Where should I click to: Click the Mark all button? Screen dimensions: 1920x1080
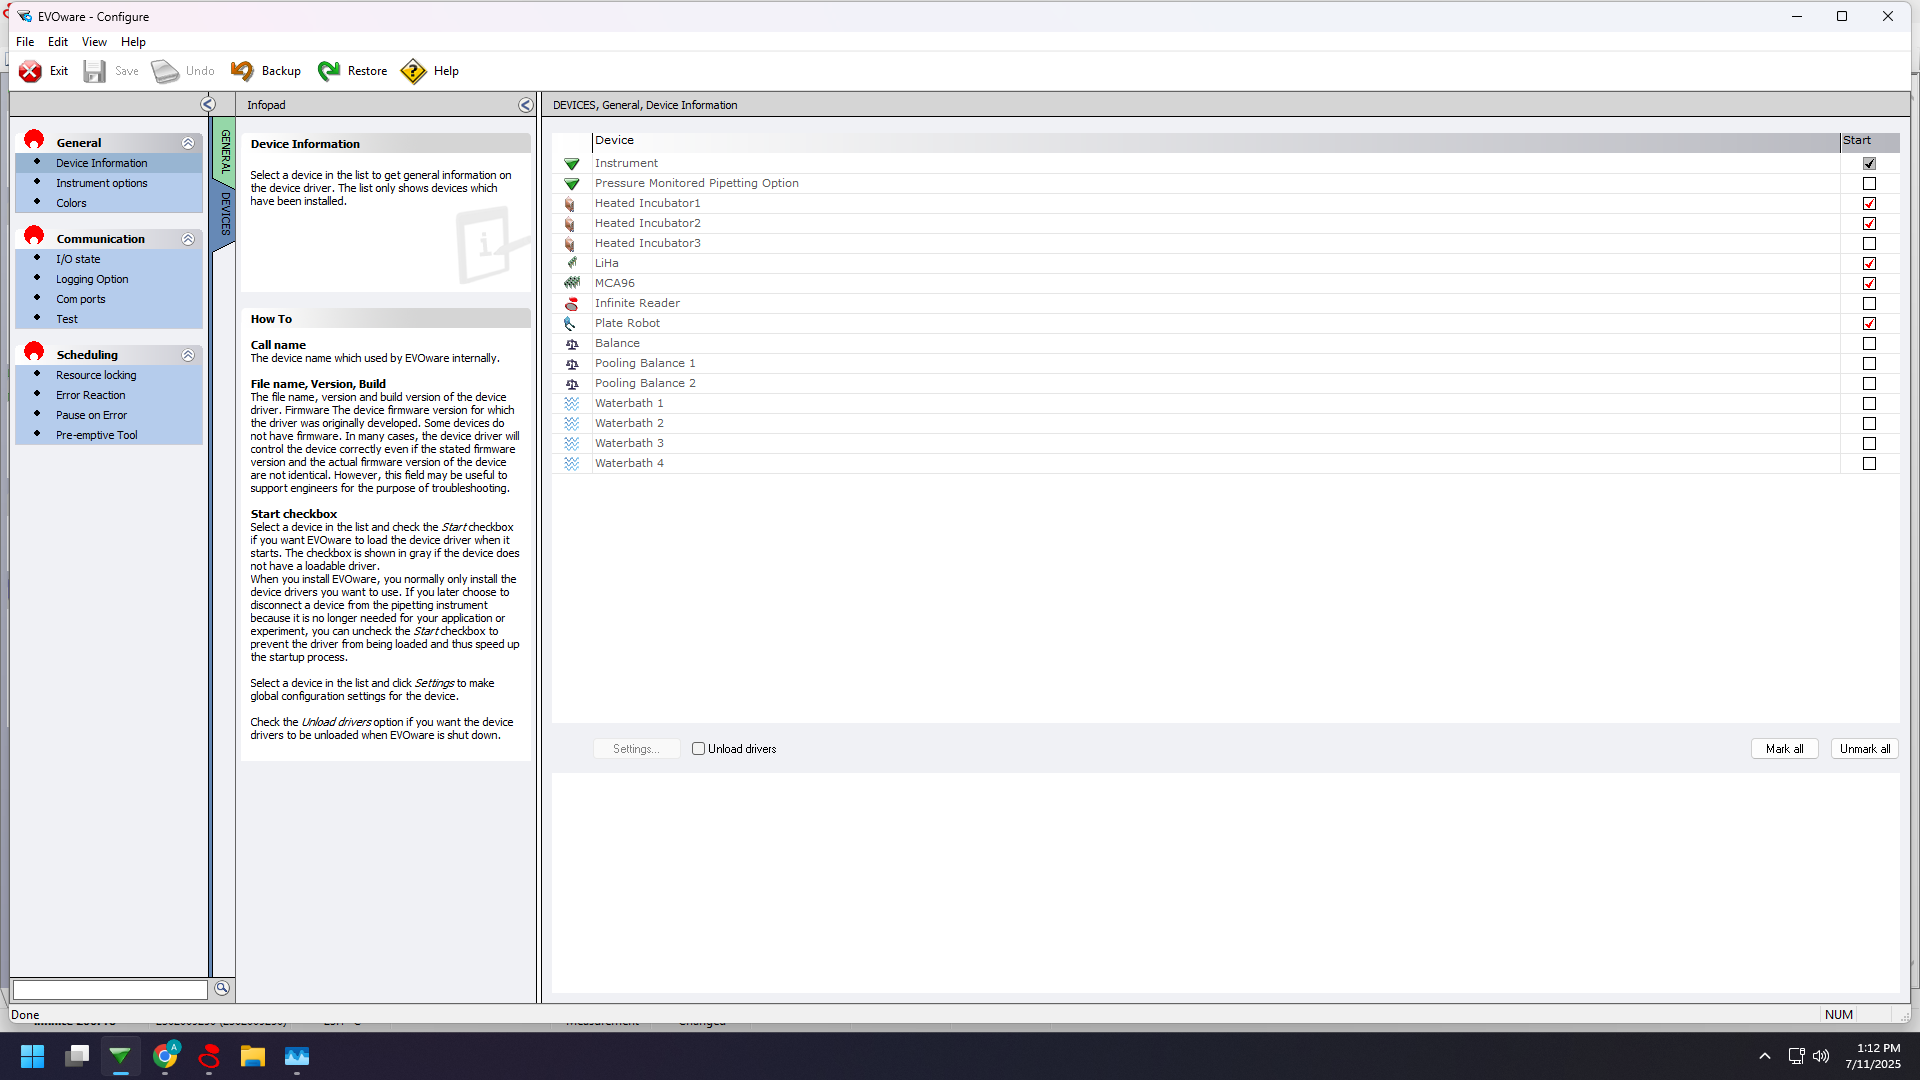coord(1785,749)
